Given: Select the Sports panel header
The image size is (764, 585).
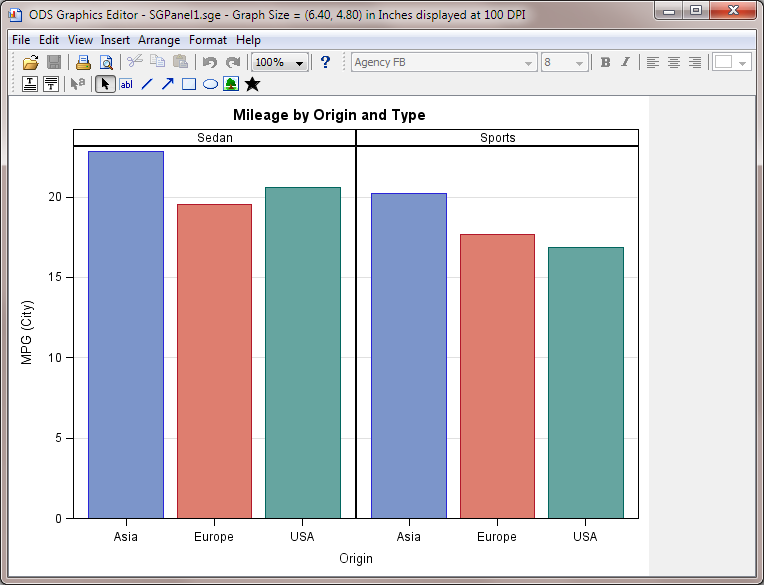Looking at the screenshot, I should tap(497, 138).
